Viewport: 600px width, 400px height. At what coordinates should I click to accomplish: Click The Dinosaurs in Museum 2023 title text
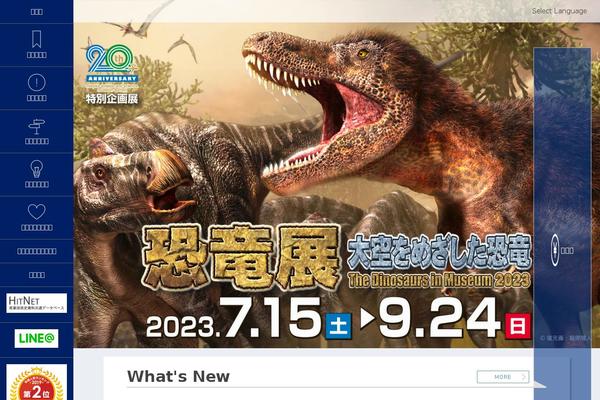pos(439,281)
